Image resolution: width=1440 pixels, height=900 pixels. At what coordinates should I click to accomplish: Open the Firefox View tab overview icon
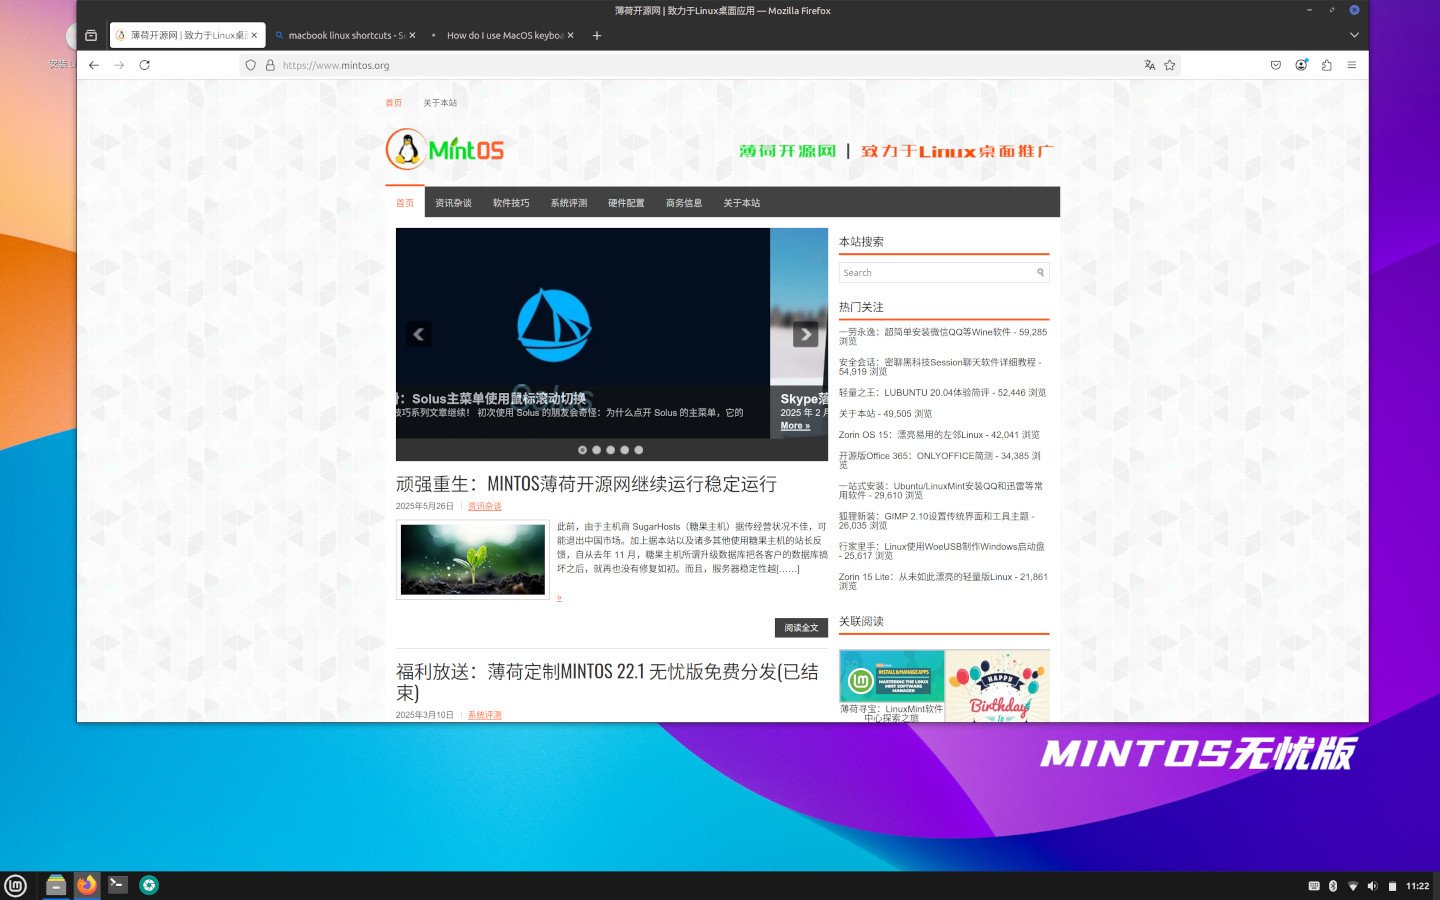[91, 35]
